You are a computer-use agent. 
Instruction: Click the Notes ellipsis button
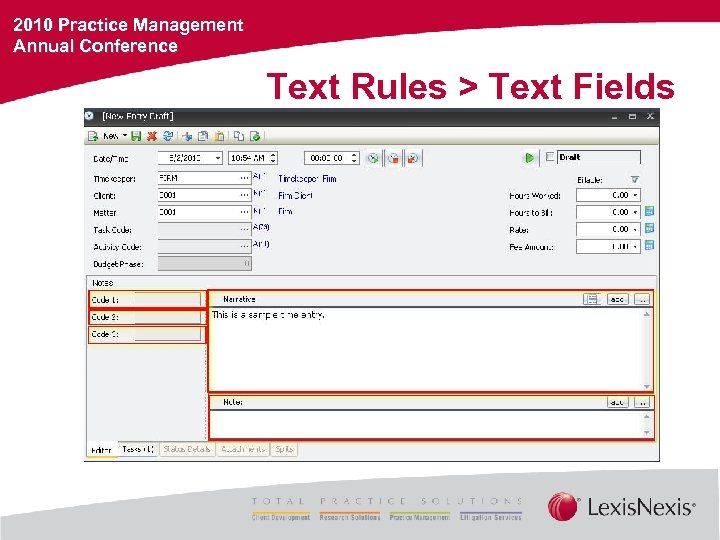click(642, 402)
